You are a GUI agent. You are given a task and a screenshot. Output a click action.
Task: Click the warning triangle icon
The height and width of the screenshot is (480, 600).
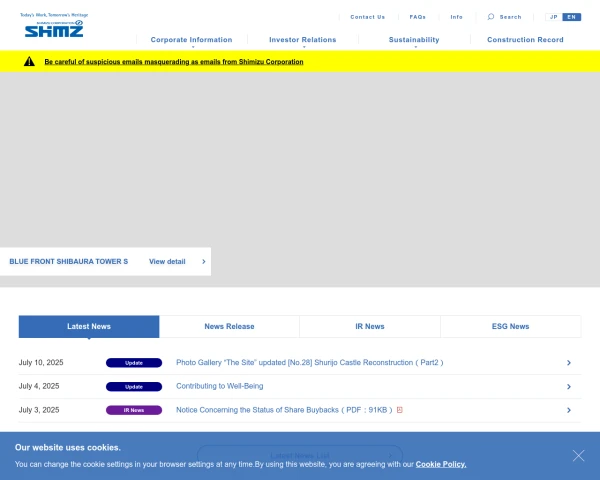29,61
